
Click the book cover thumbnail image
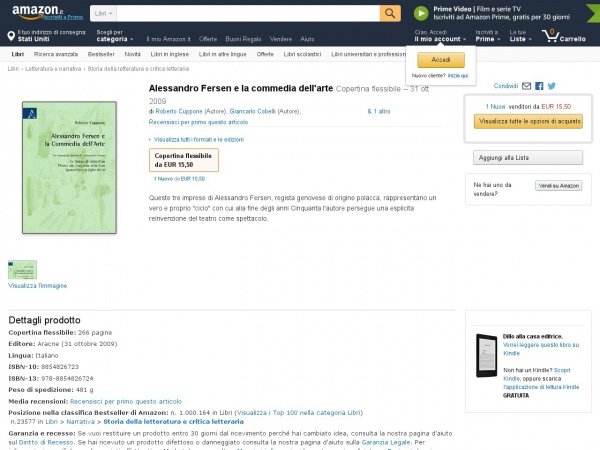tap(23, 270)
